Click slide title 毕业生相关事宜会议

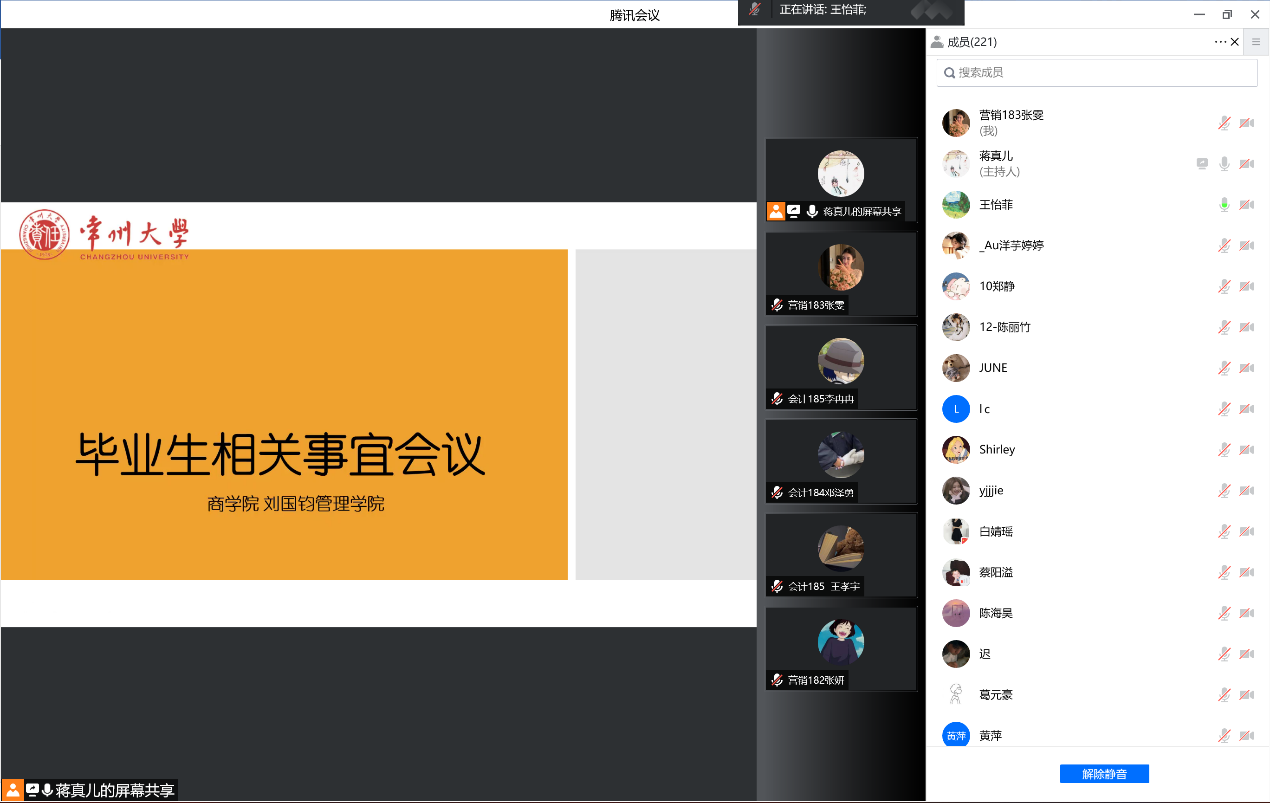tap(280, 455)
